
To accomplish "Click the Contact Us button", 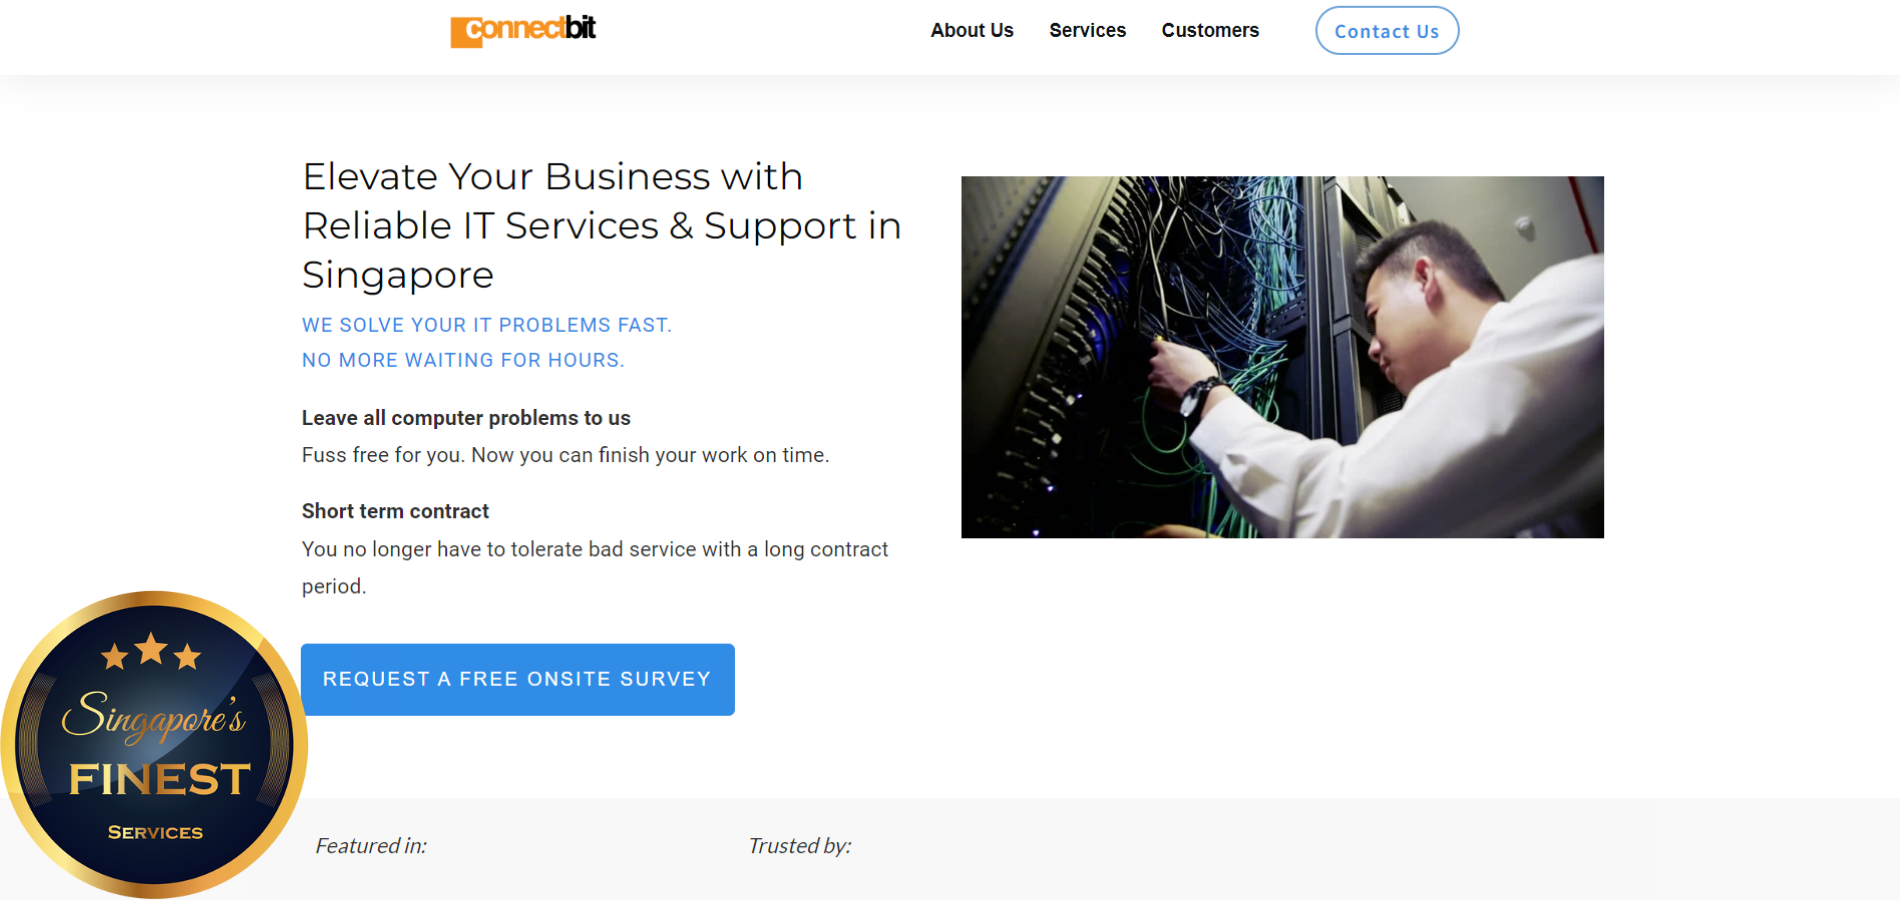I will pyautogui.click(x=1387, y=31).
